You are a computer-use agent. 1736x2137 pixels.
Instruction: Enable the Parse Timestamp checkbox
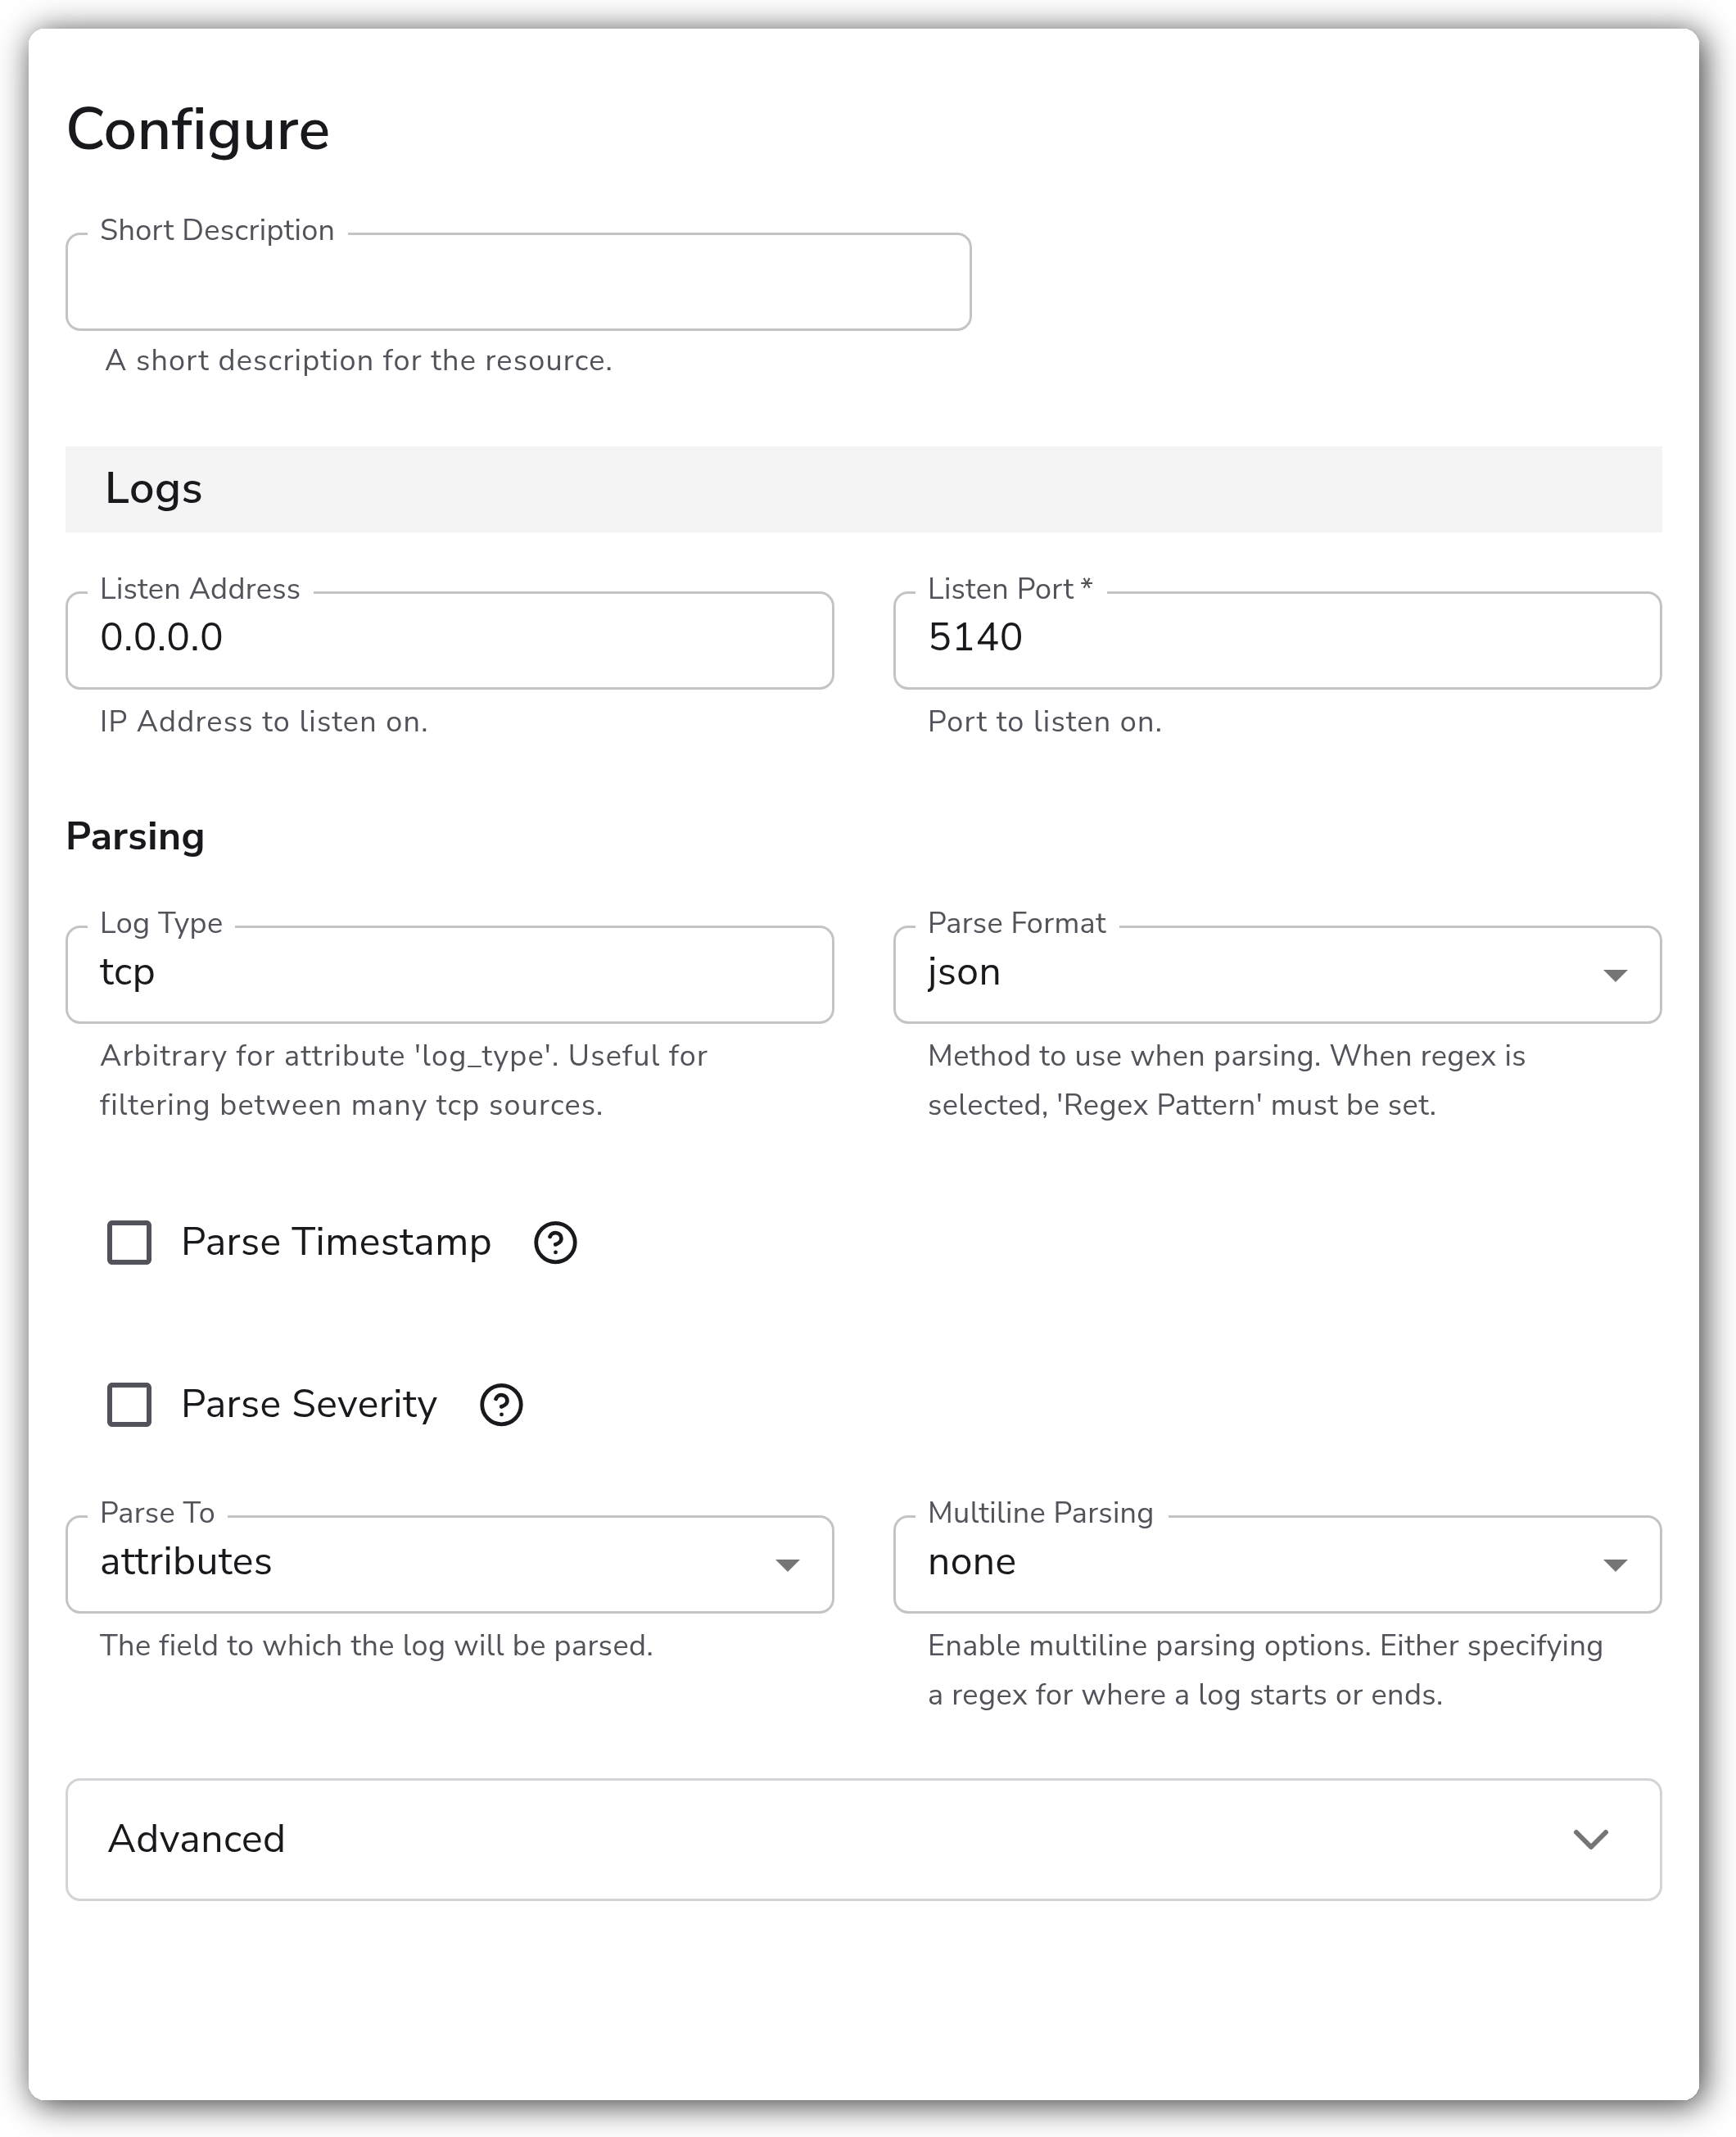(129, 1243)
